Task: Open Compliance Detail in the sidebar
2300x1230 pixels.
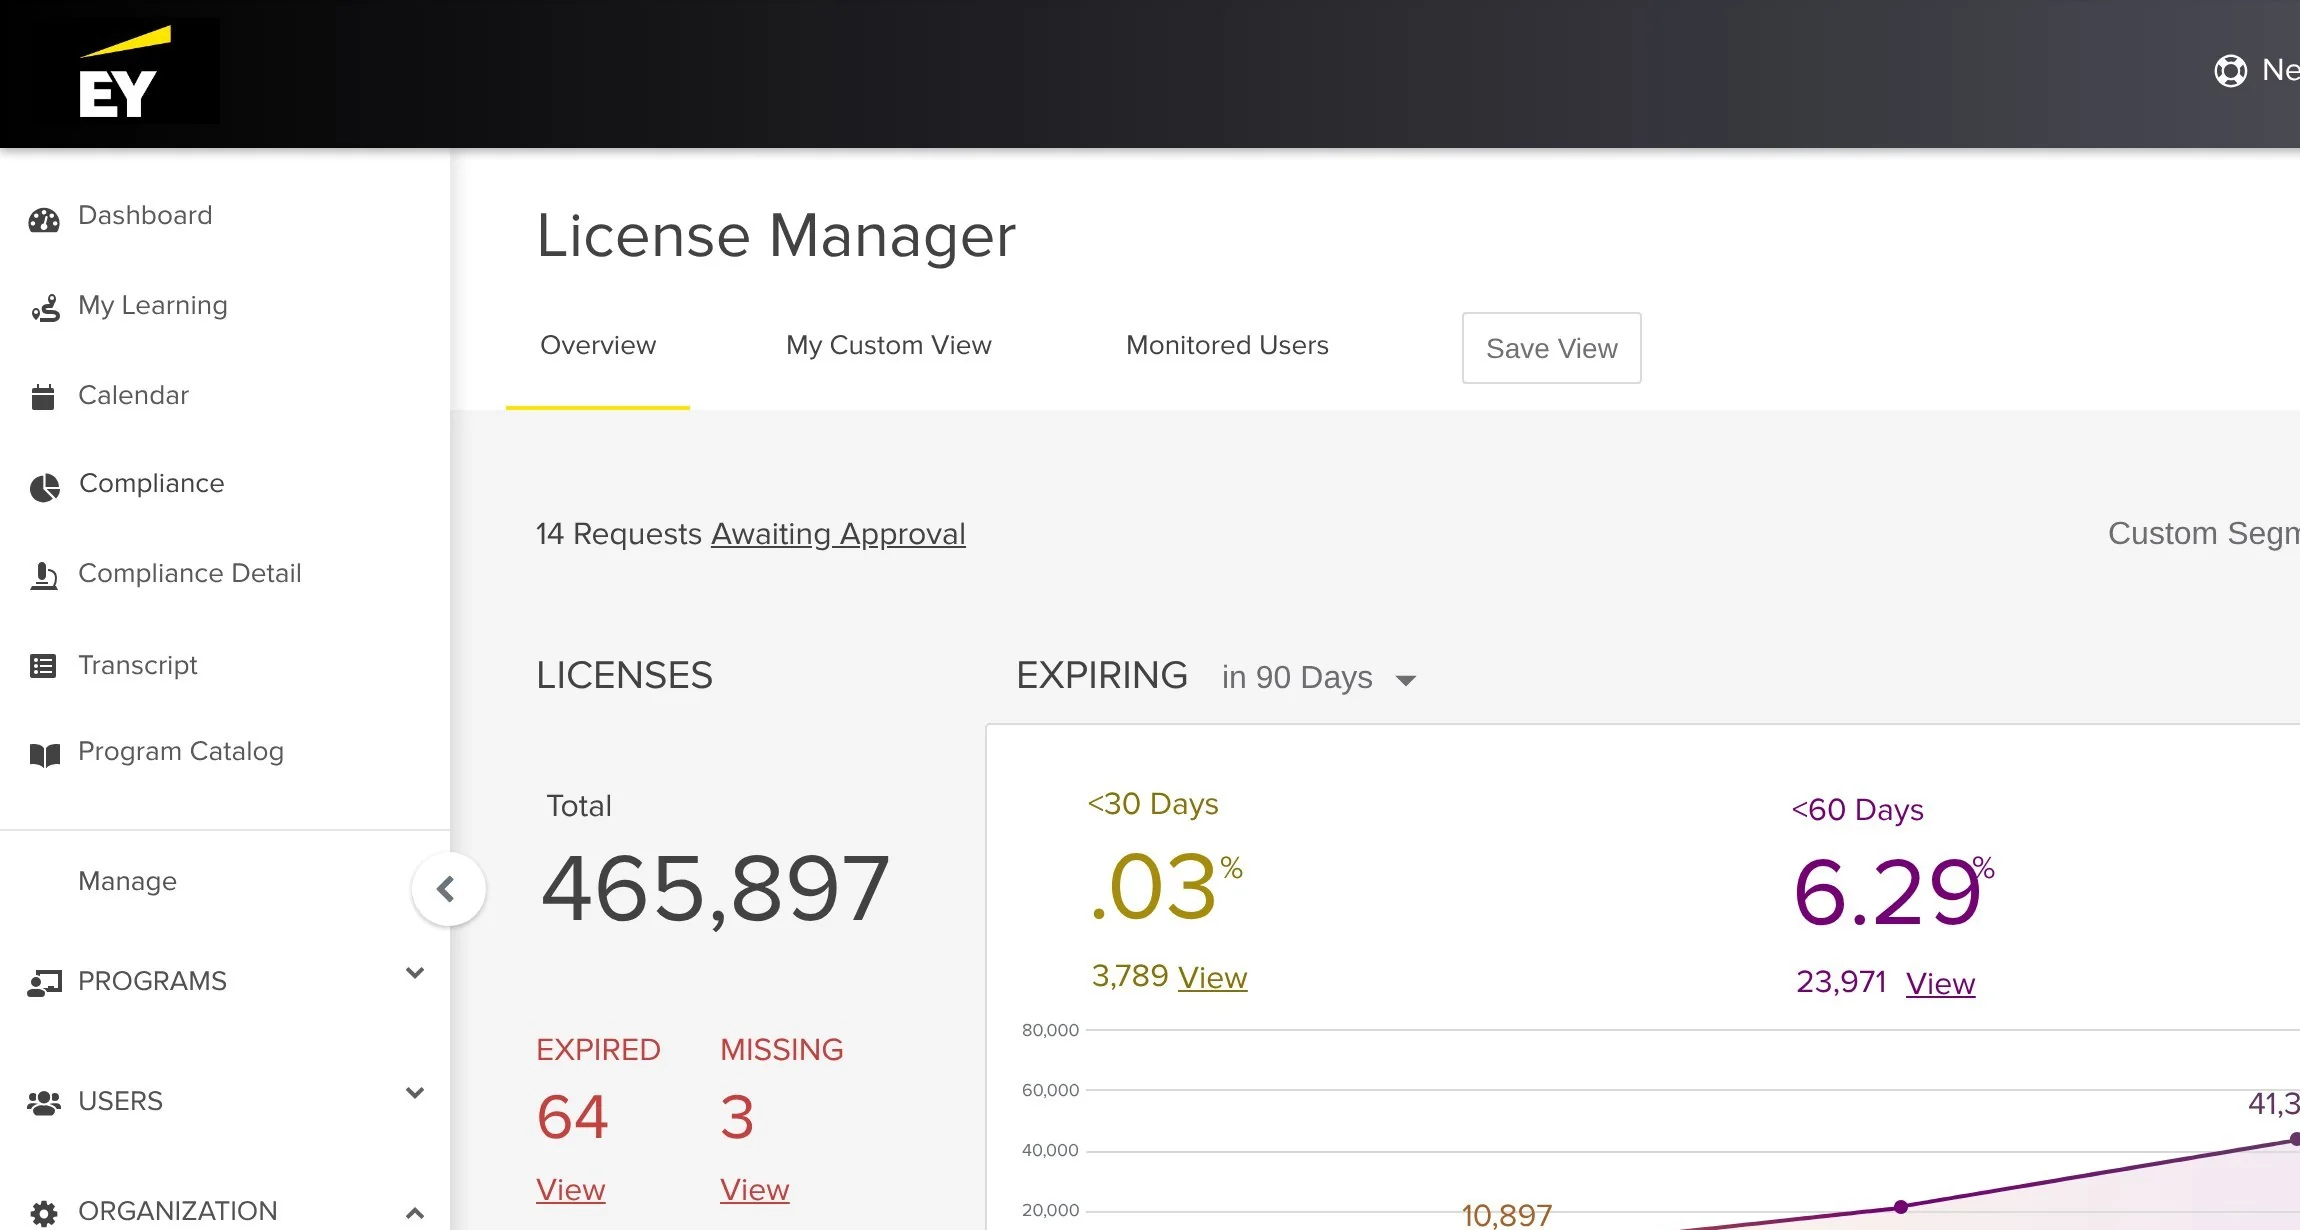Action: click(x=189, y=573)
